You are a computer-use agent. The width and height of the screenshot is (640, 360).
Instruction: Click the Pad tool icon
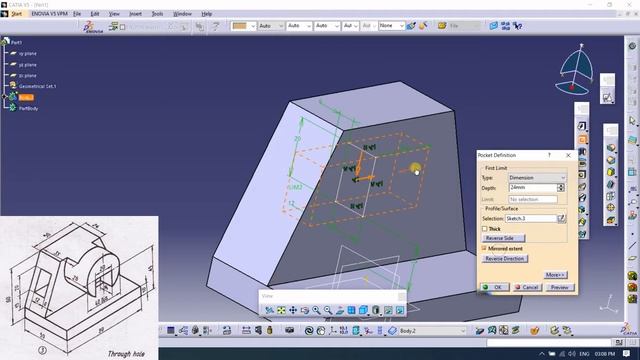[582, 126]
